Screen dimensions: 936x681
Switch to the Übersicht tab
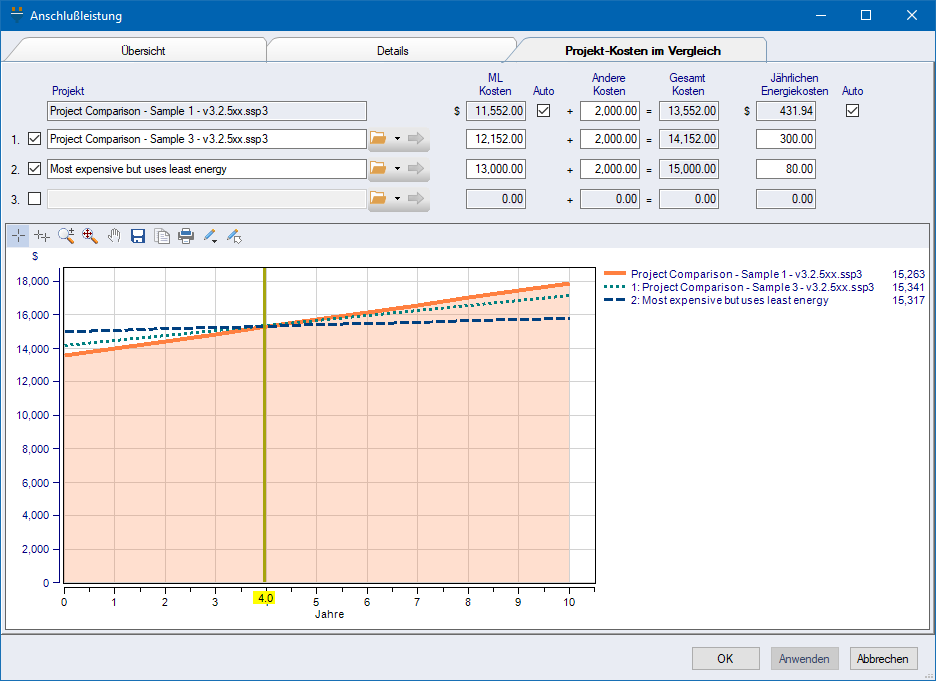144,50
